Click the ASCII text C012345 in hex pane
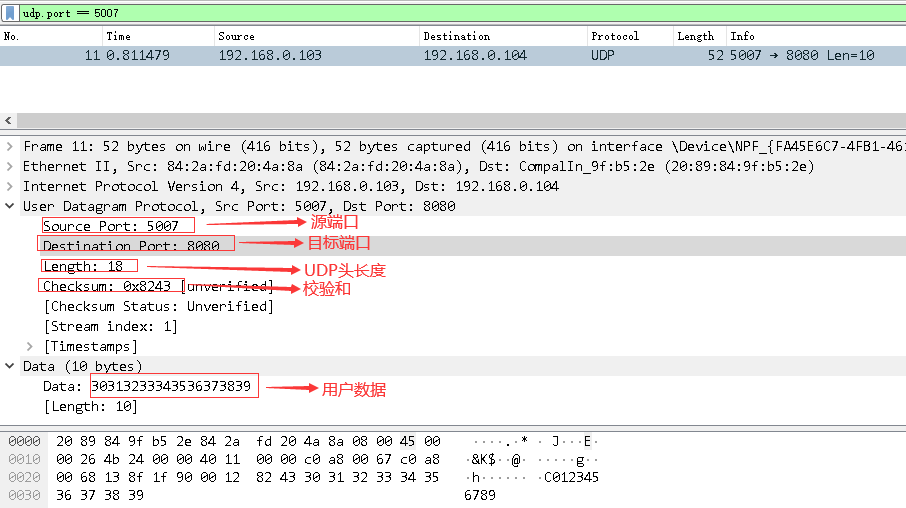 point(571,477)
